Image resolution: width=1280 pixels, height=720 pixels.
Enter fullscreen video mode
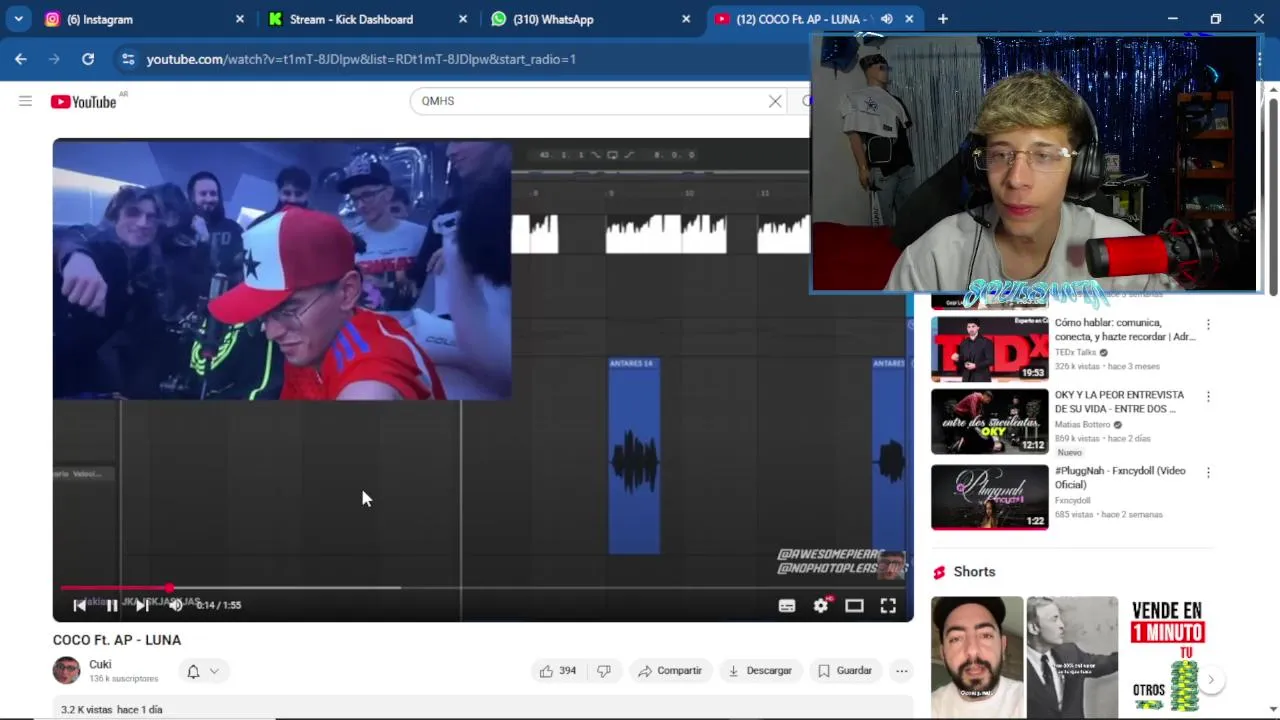click(x=888, y=605)
